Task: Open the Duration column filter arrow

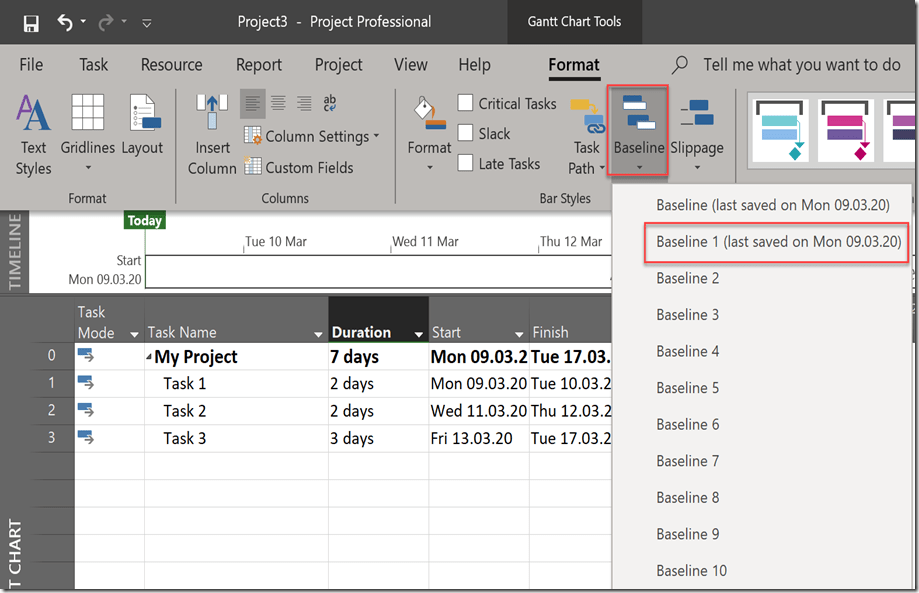Action: 417,333
